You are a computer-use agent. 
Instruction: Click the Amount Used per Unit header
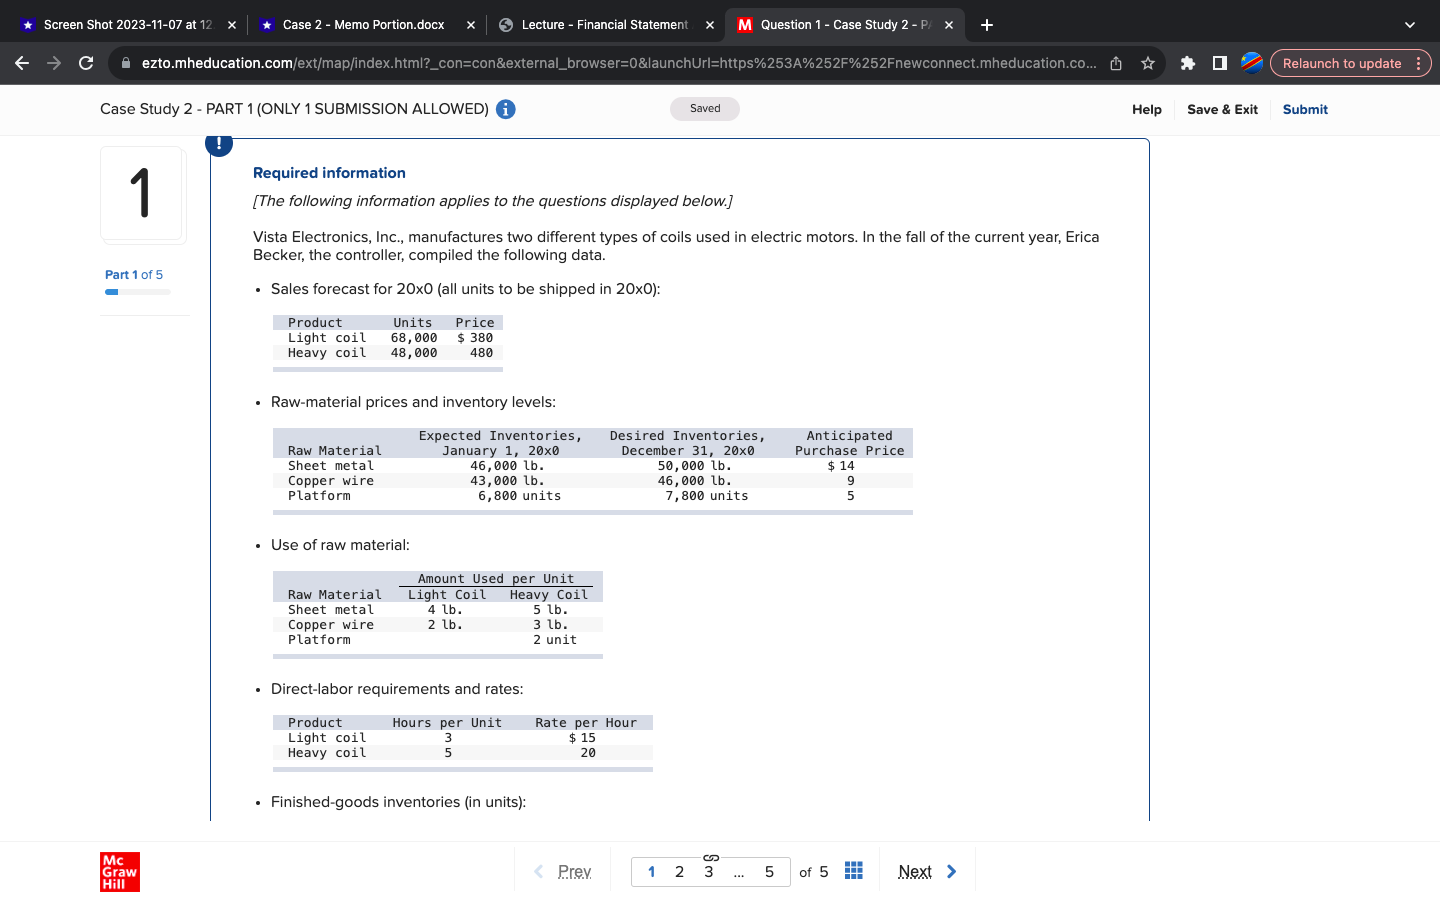496,579
